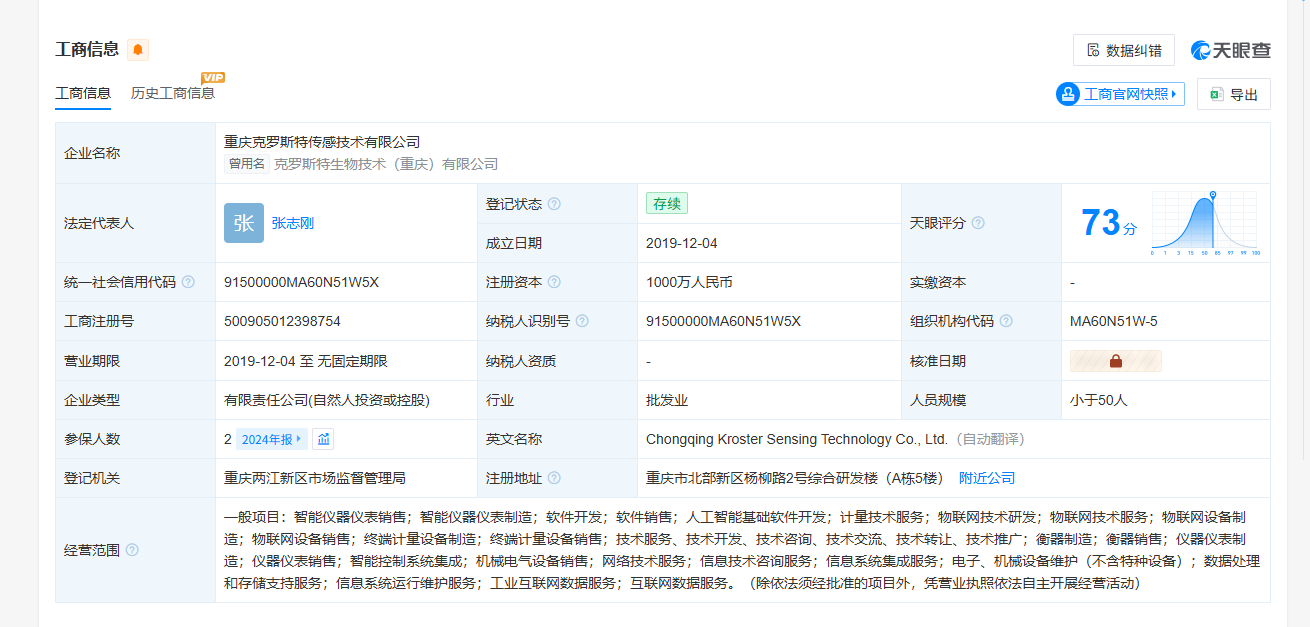This screenshot has width=1310, height=627.
Task: Click help icon next to 组织机构代码
Action: [x=1006, y=322]
